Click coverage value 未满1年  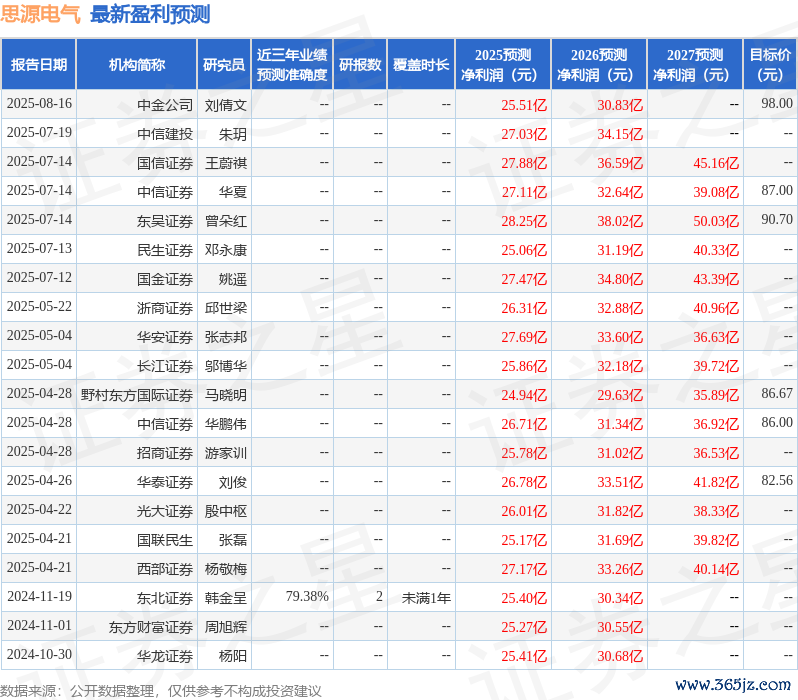pyautogui.click(x=426, y=598)
